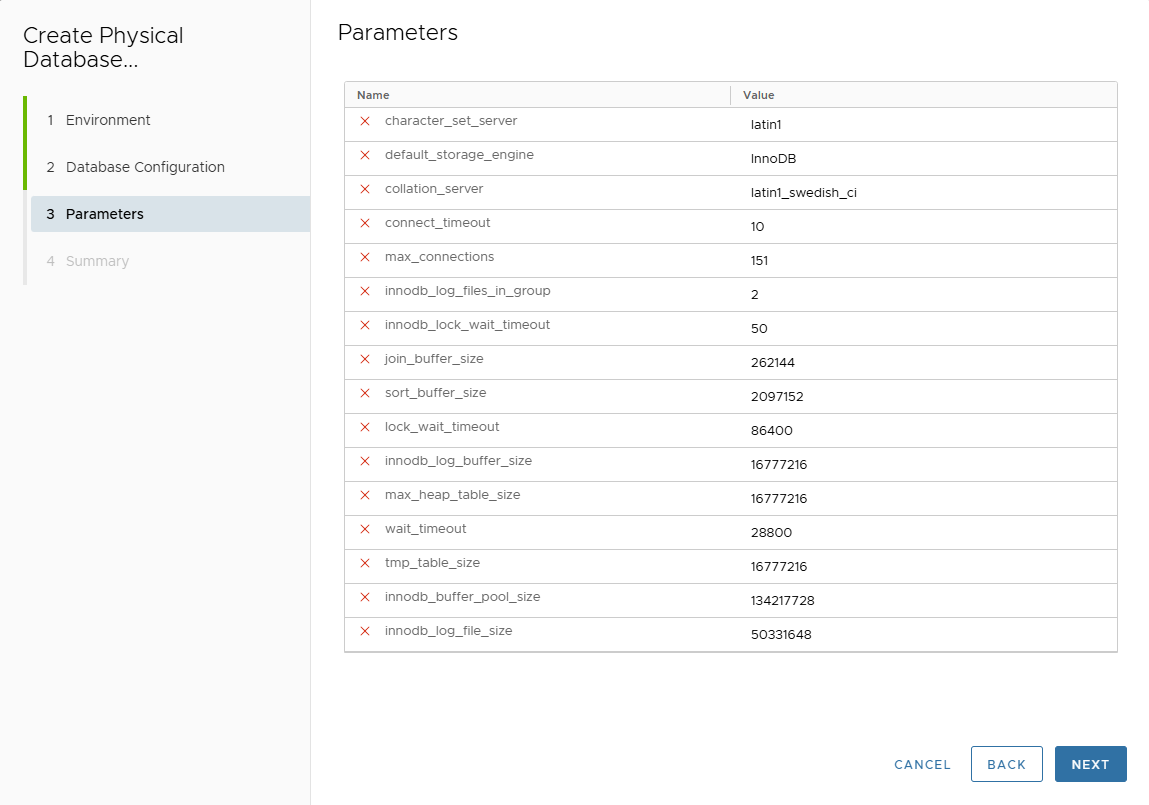Select the Value column header

[758, 94]
